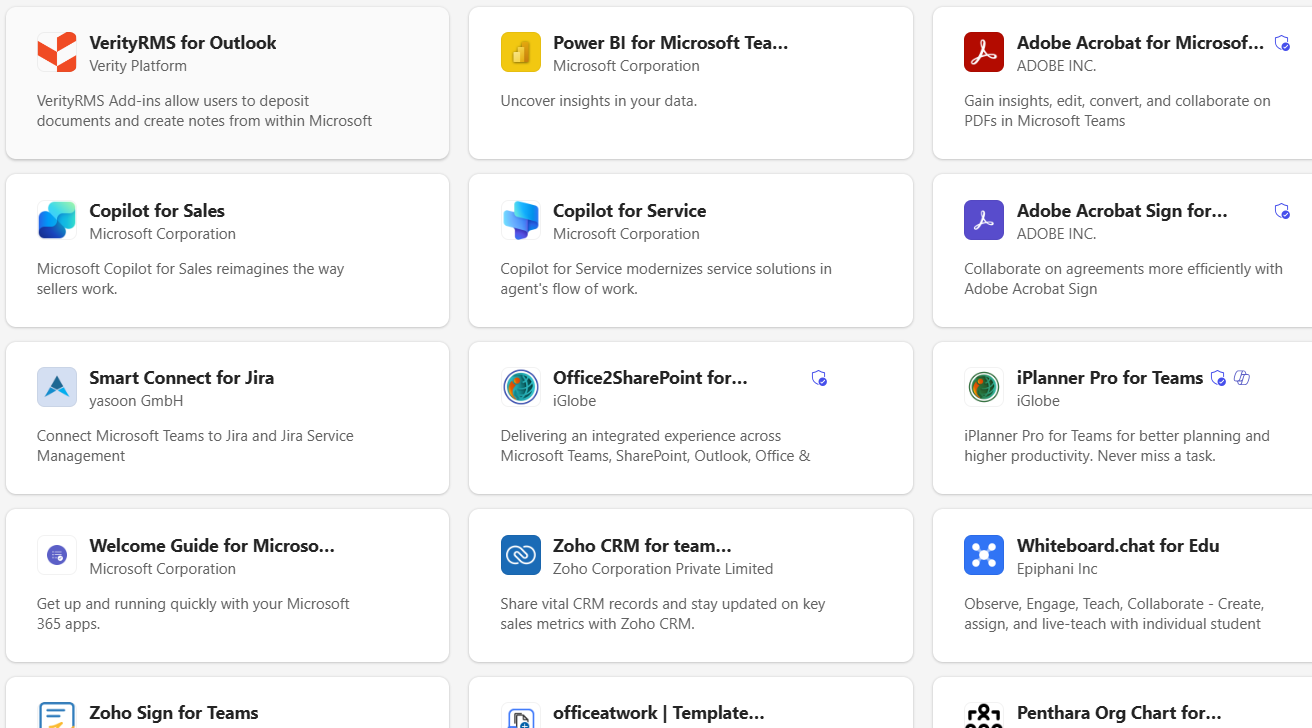1312x728 pixels.
Task: Click the iPlanner Pro for Teams icon
Action: 984,387
